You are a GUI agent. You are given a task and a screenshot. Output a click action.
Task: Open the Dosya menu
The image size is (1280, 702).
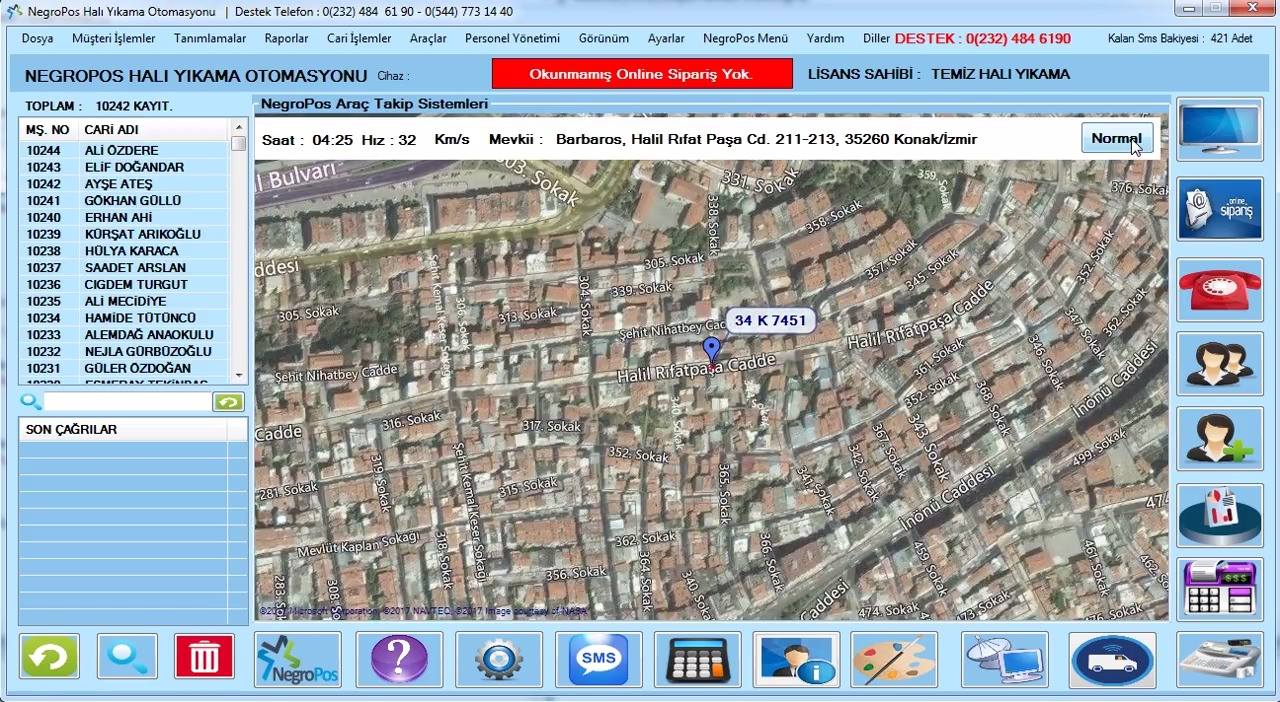(38, 39)
